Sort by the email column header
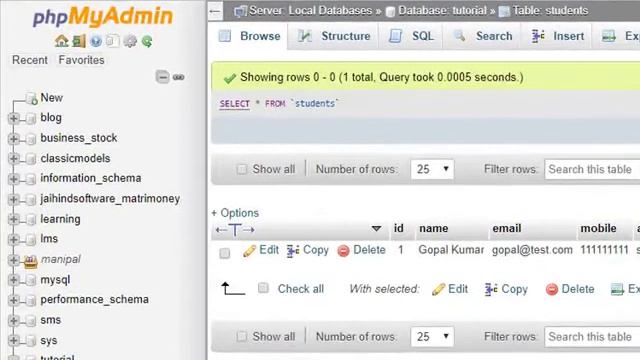Image resolution: width=640 pixels, height=360 pixels. click(x=507, y=229)
